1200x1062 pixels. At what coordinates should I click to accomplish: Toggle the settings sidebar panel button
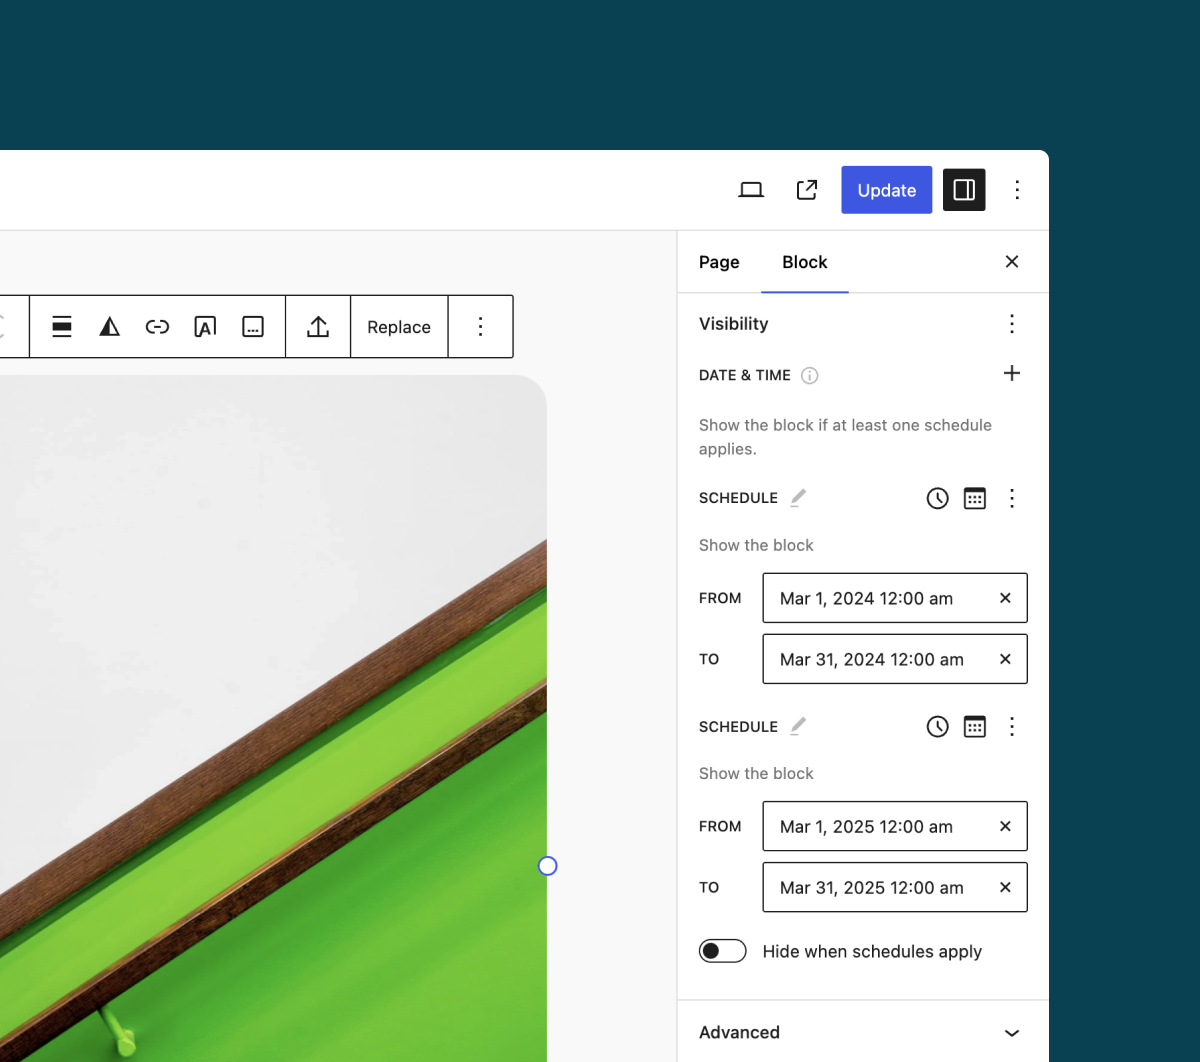coord(964,190)
